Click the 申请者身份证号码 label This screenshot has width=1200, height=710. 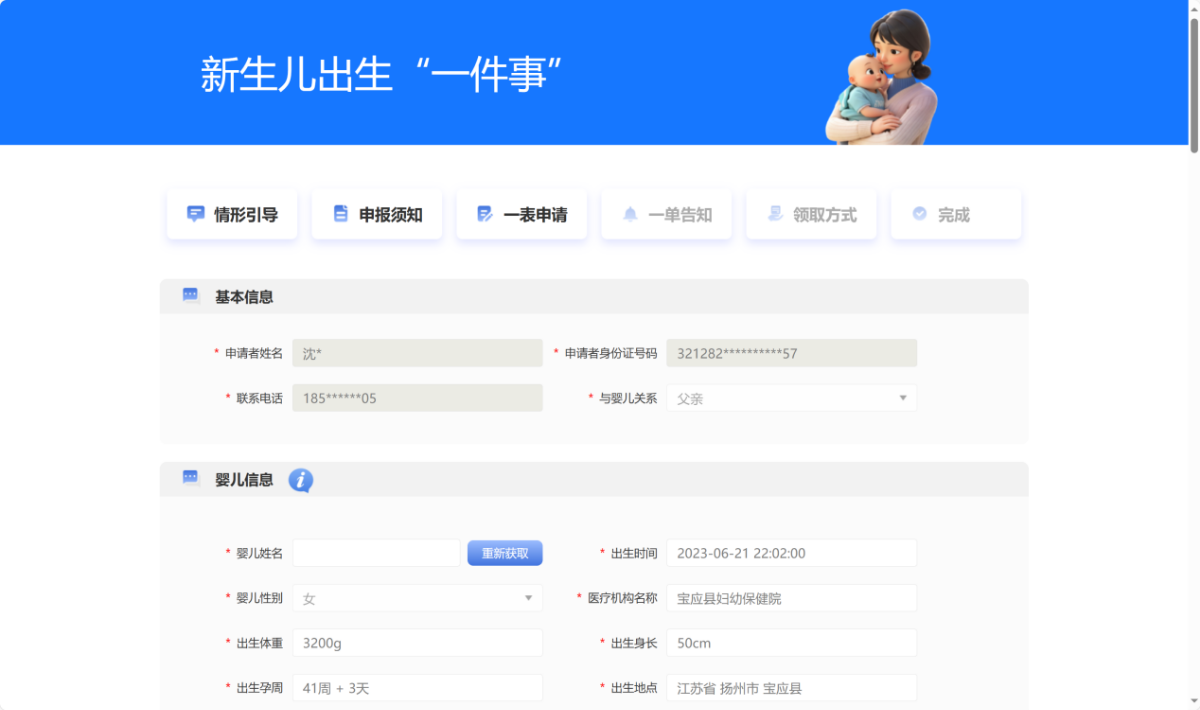611,353
